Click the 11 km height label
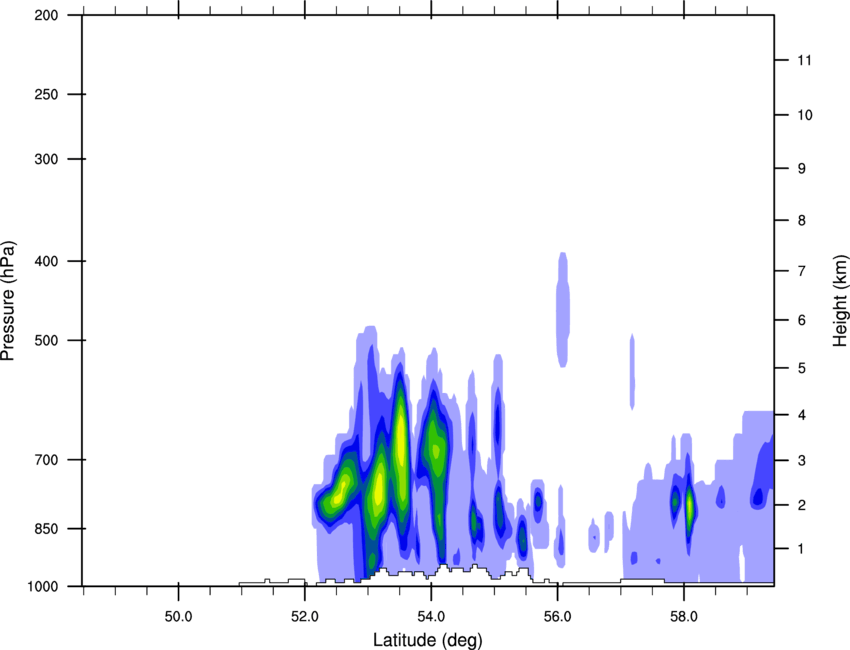Screen dimensions: 850x650 804,60
